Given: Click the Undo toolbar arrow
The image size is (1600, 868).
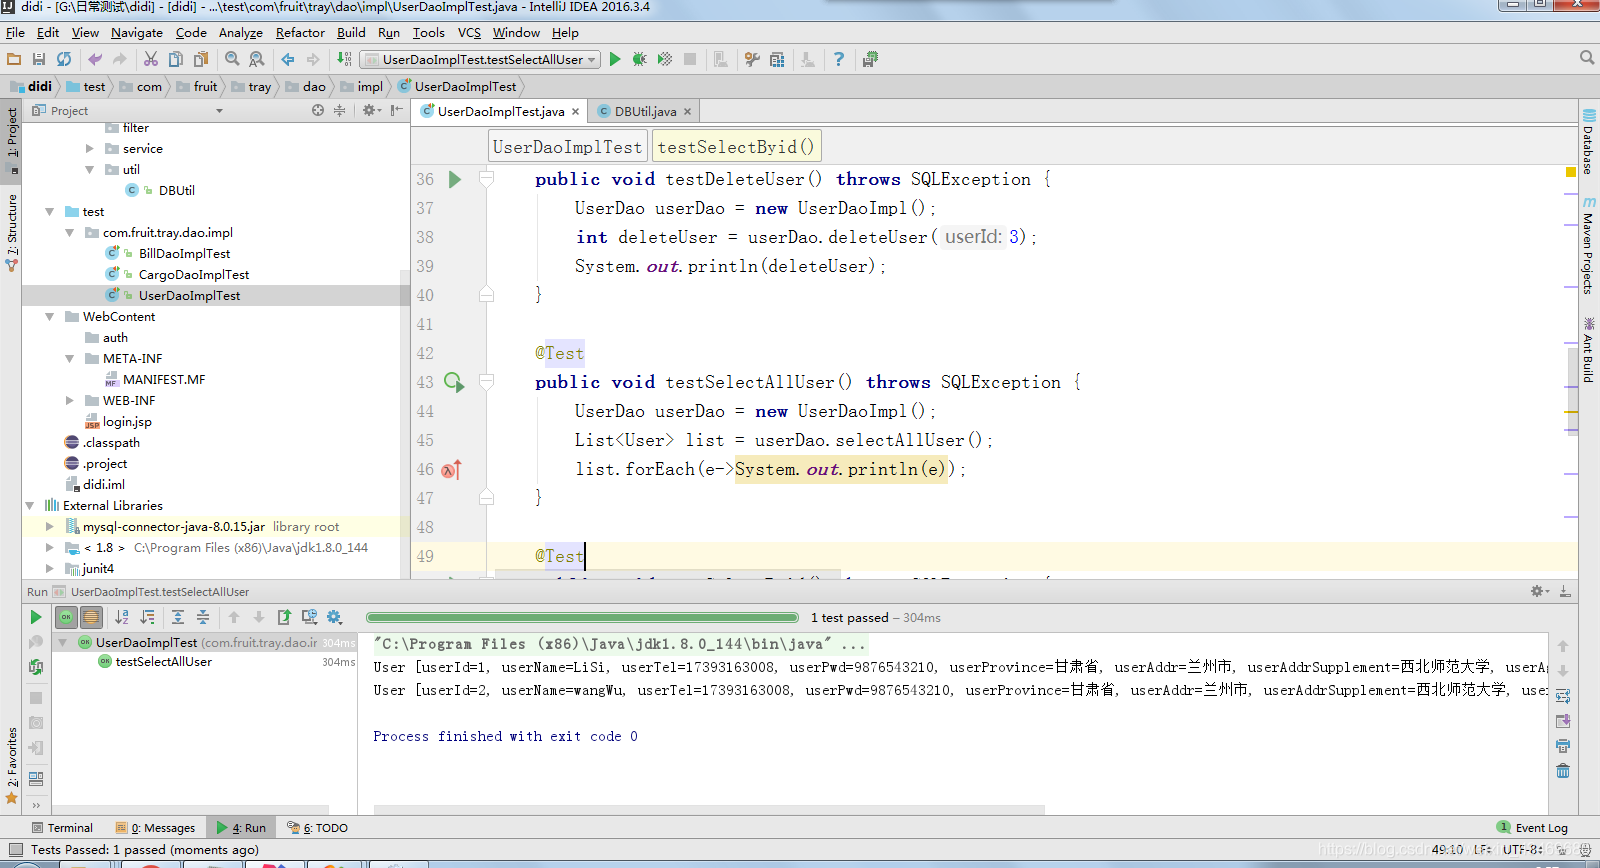Looking at the screenshot, I should pos(95,59).
